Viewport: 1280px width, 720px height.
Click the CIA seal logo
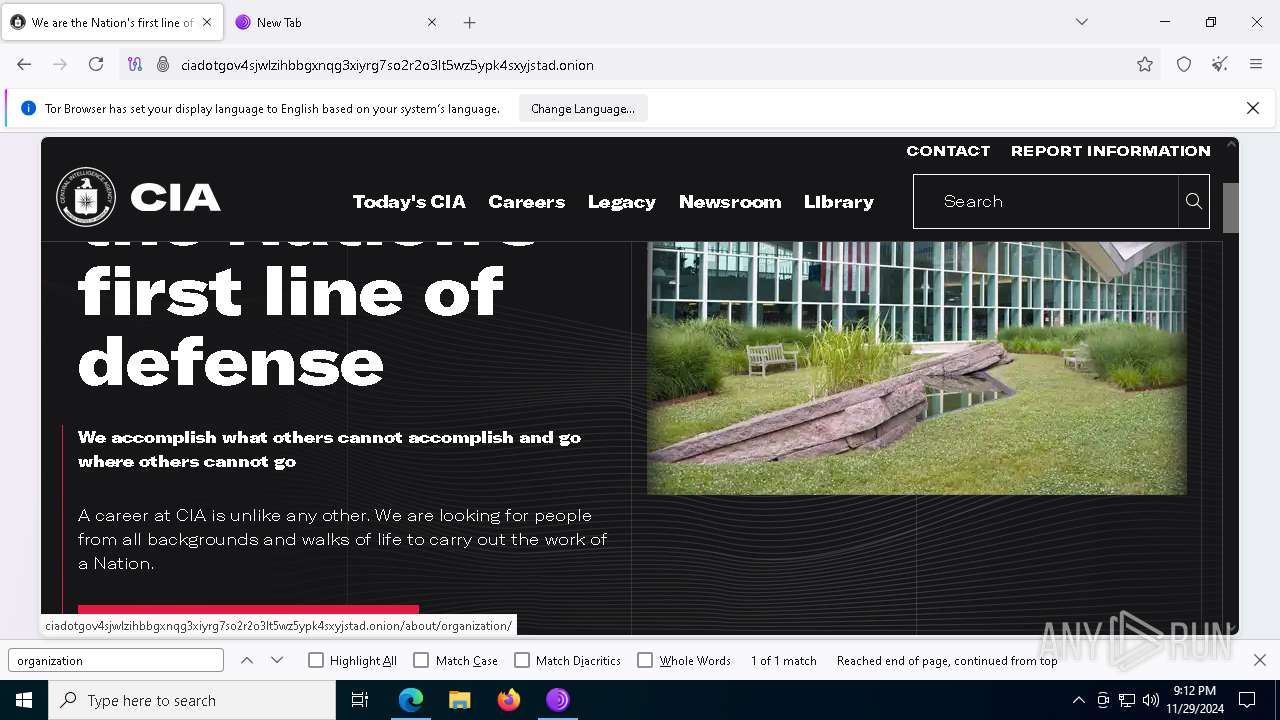point(86,197)
